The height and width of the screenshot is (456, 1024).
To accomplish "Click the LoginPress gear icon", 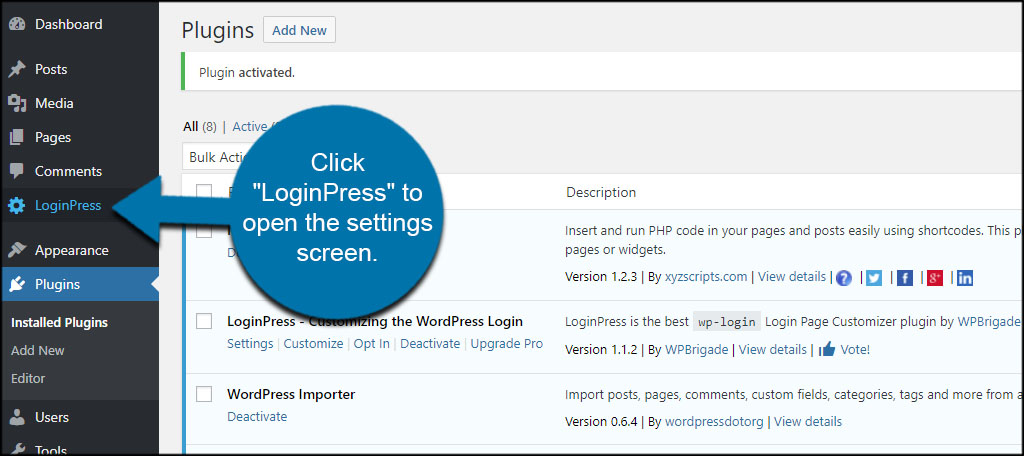I will point(17,206).
